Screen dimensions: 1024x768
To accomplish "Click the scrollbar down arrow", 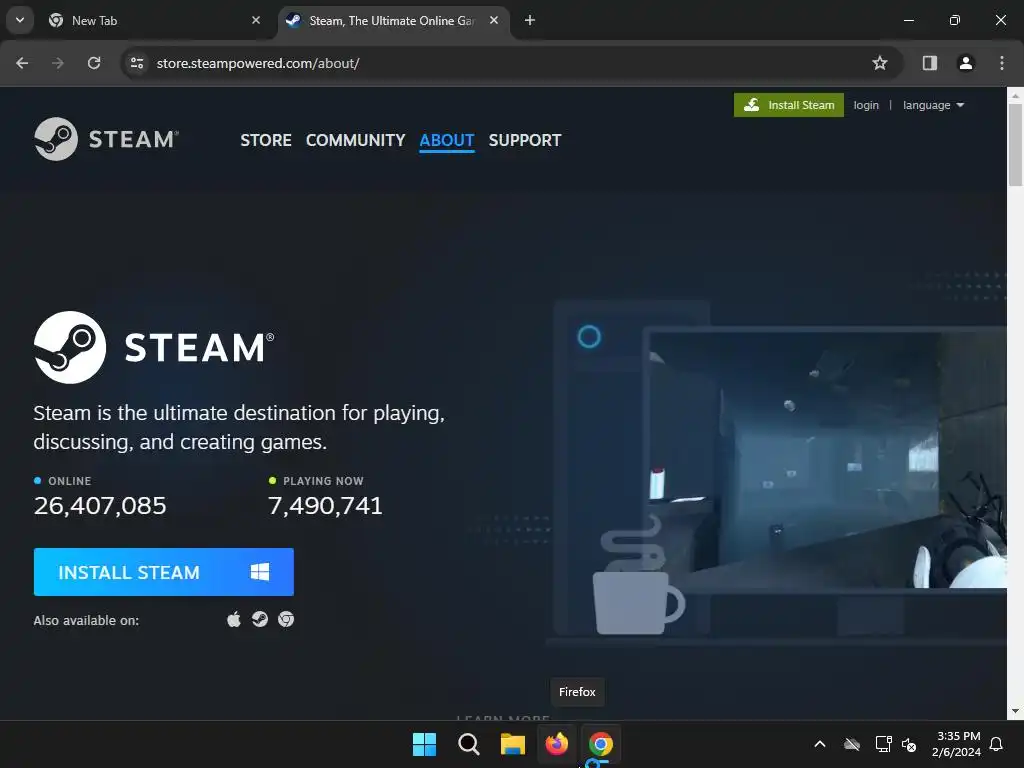I will tap(1016, 711).
